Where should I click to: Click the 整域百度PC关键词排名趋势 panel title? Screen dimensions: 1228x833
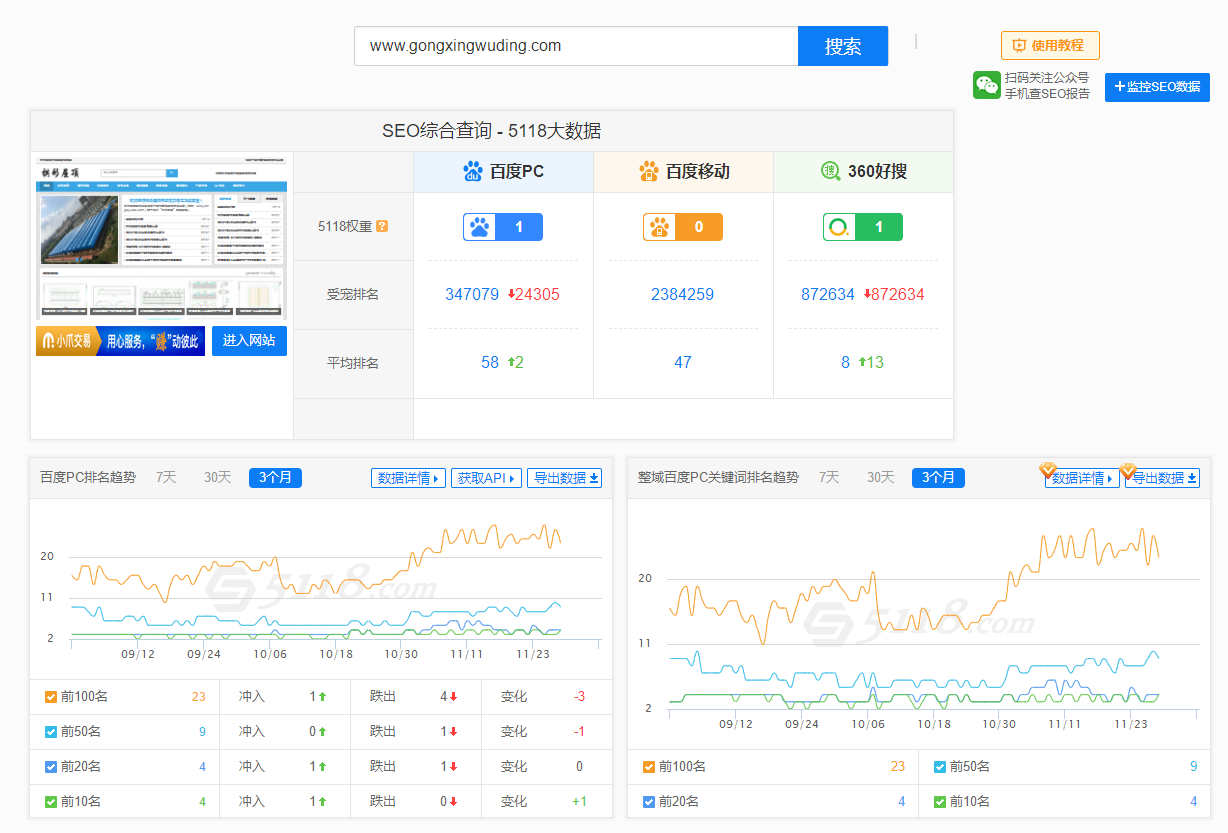719,478
